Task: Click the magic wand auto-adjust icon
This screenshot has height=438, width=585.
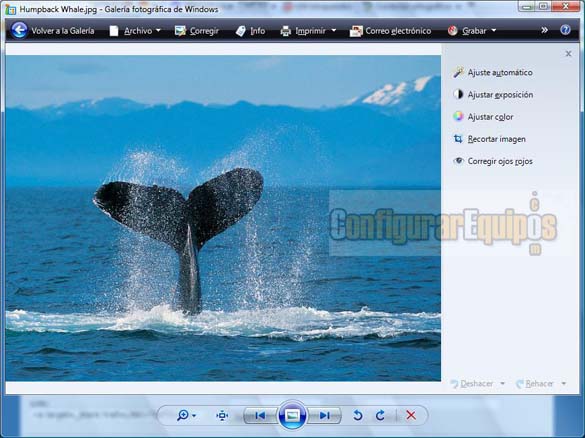Action: click(x=458, y=72)
